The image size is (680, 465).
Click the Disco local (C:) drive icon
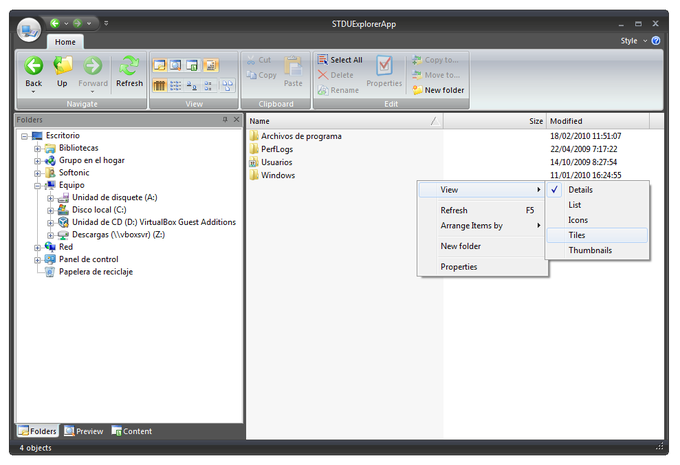63,210
